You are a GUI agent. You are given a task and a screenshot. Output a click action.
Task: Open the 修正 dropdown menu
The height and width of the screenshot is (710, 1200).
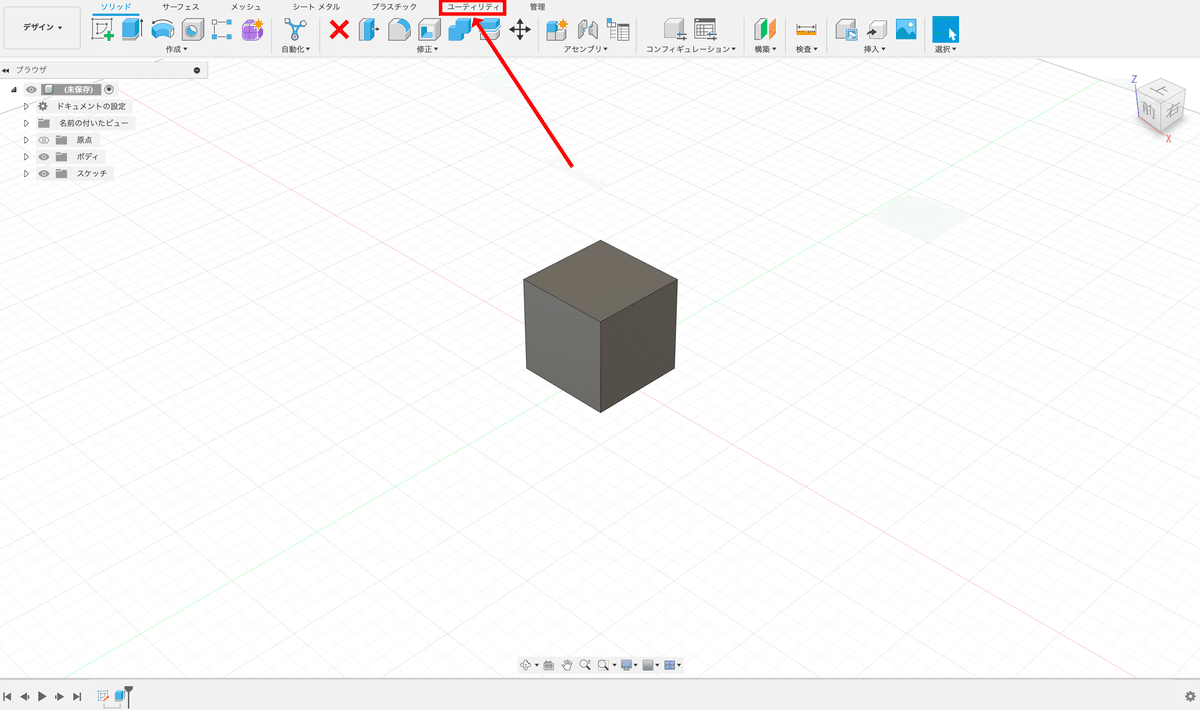click(429, 48)
